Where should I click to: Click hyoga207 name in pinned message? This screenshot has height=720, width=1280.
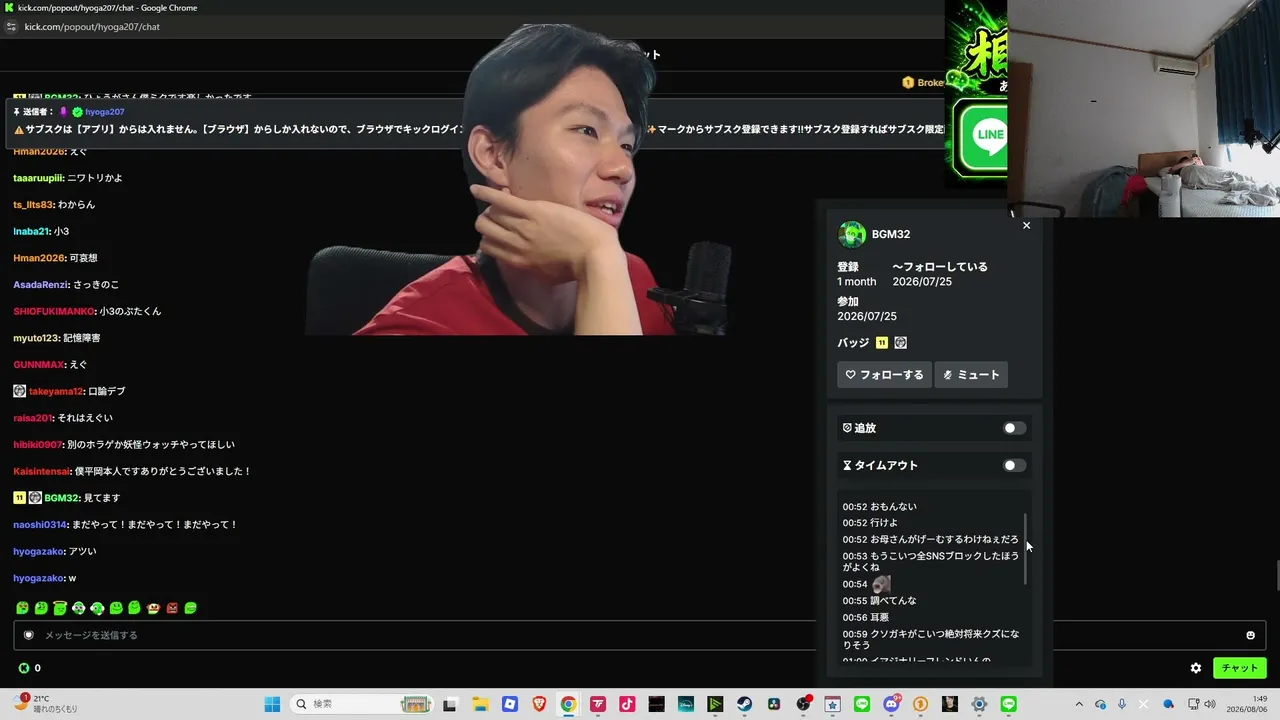point(105,112)
